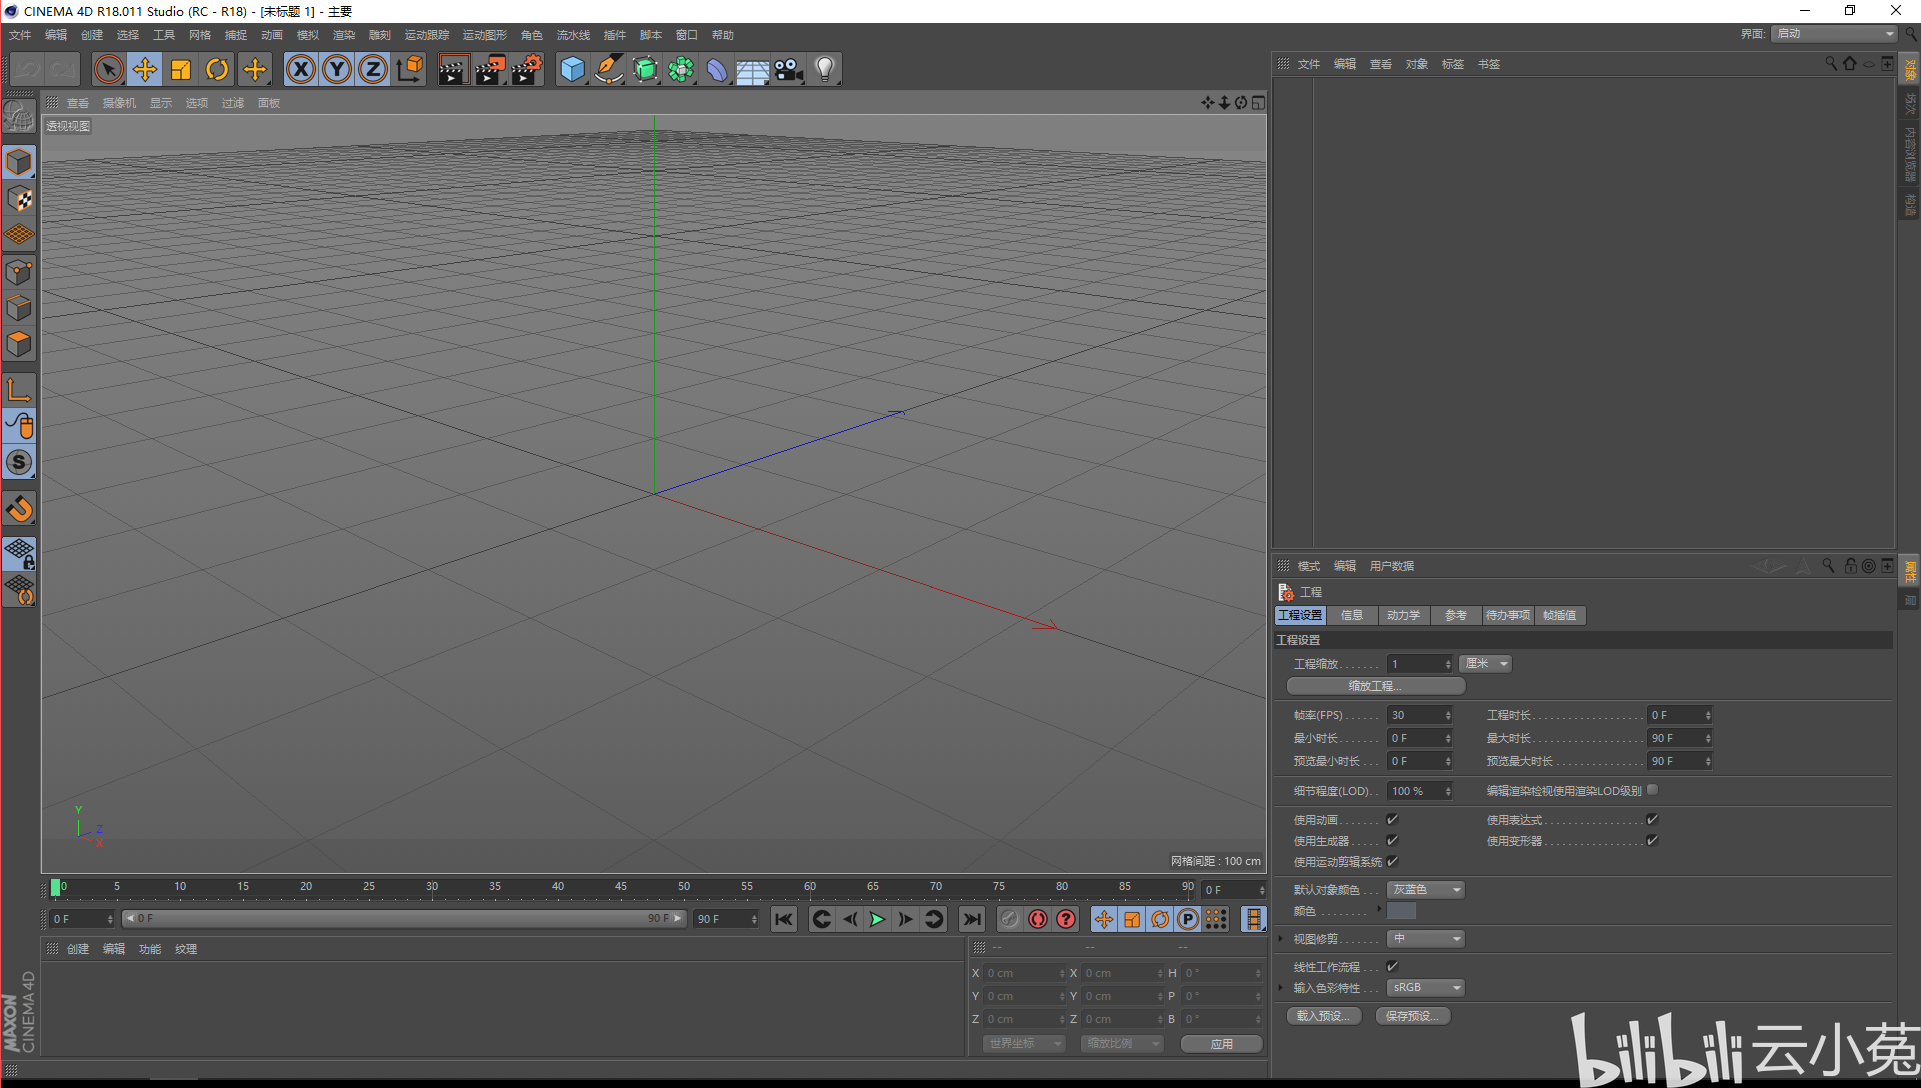Toggle 使用生成器 checkbox
The width and height of the screenshot is (1921, 1088).
point(1392,840)
